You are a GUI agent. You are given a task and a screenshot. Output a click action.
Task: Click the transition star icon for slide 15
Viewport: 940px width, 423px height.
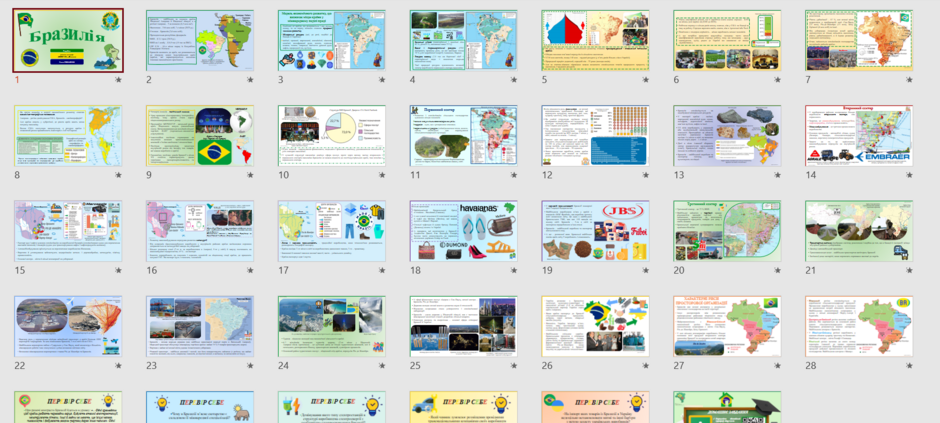click(118, 270)
